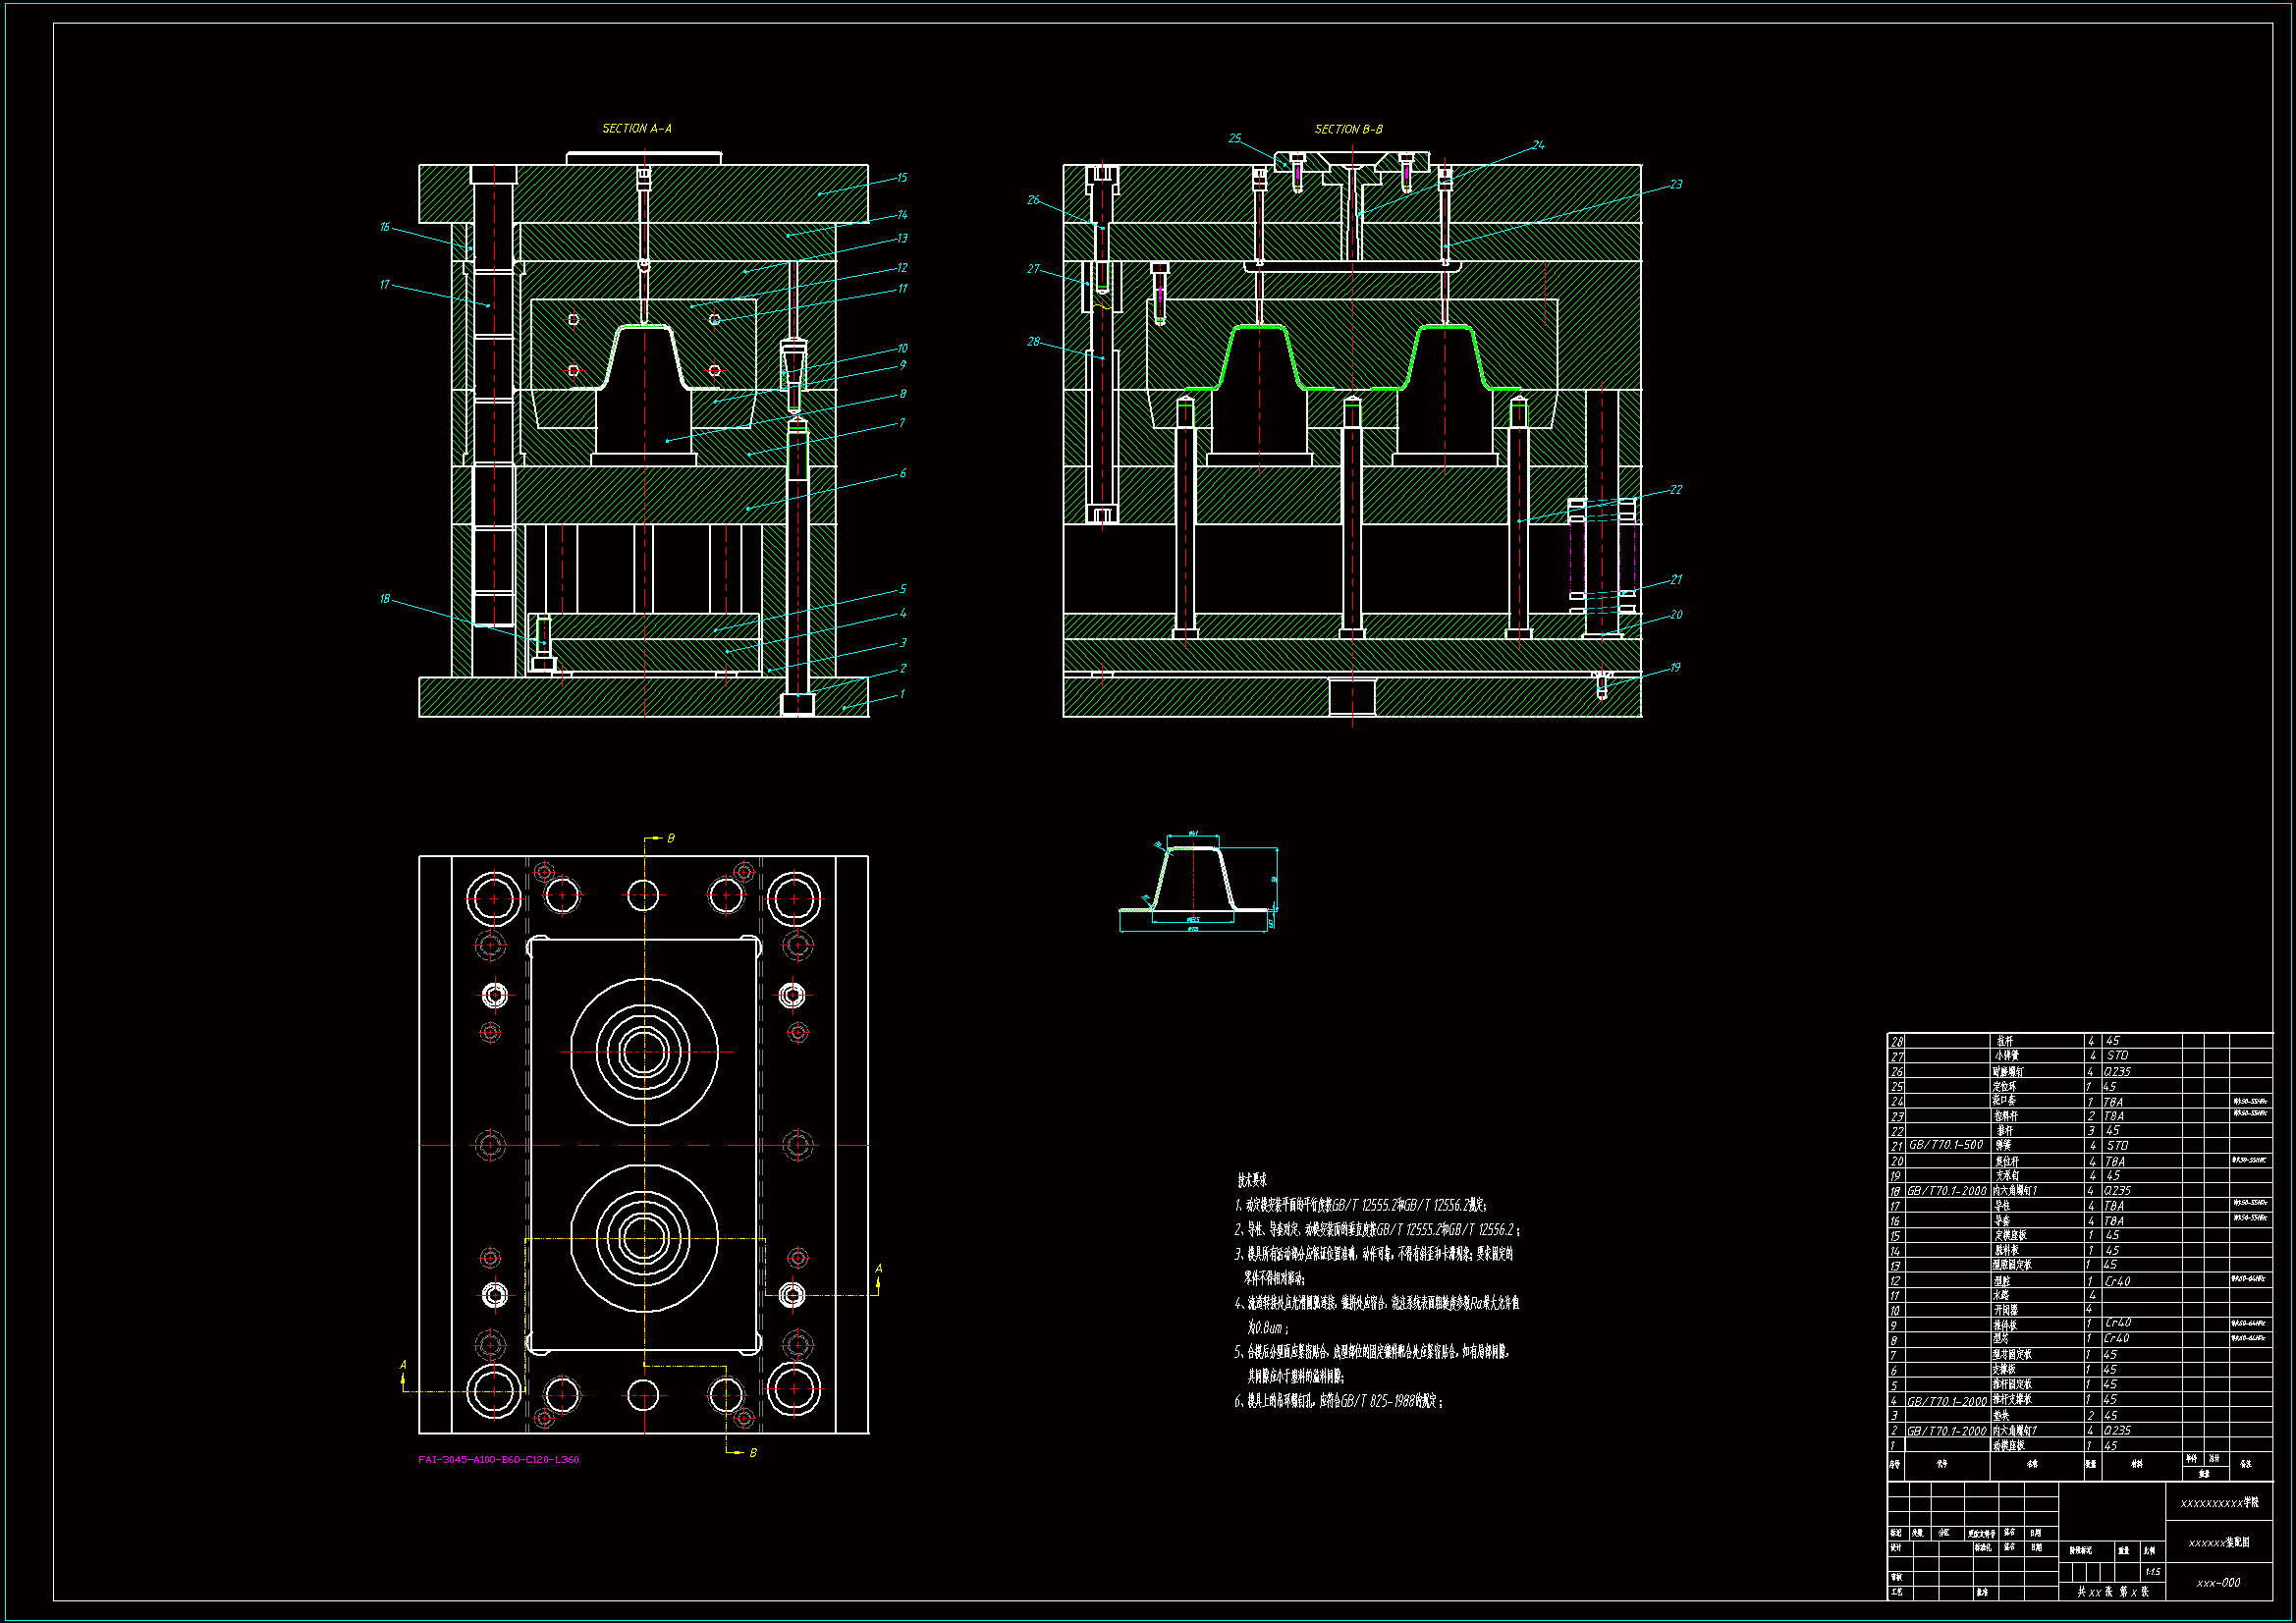Click the technical requirements heading text
2296x1623 pixels.
pyautogui.click(x=1251, y=1180)
